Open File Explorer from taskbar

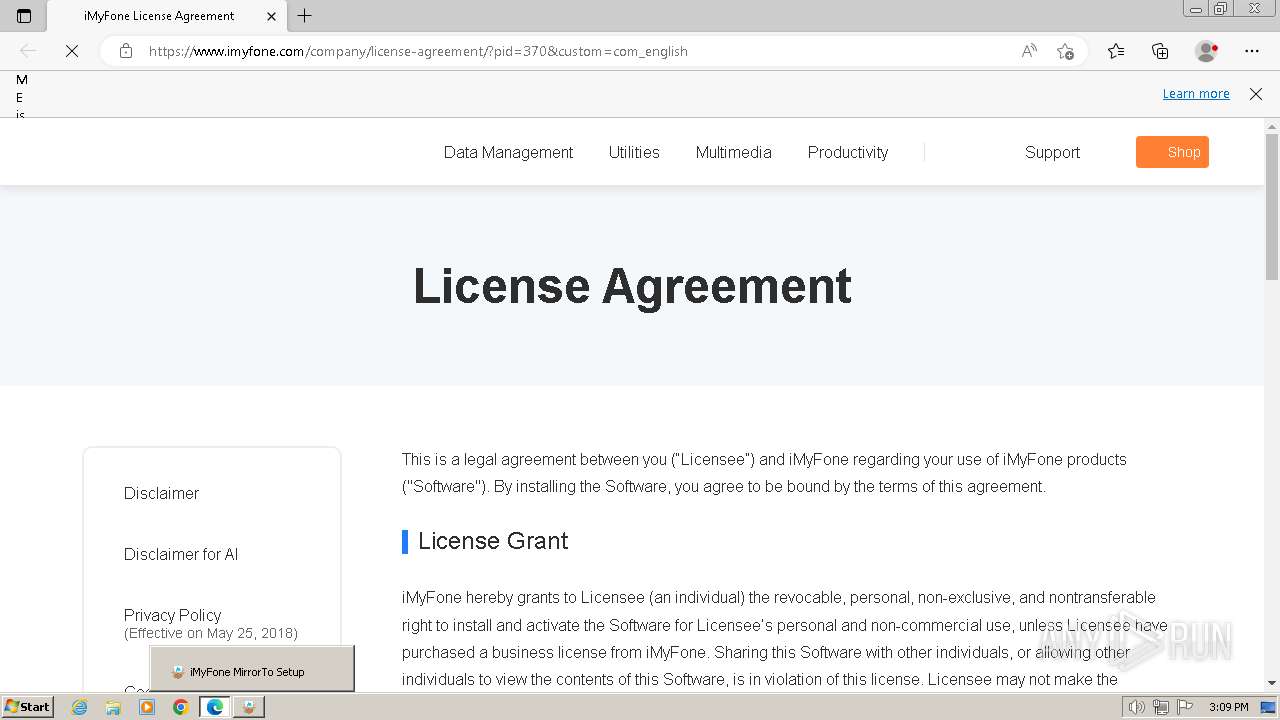113,707
